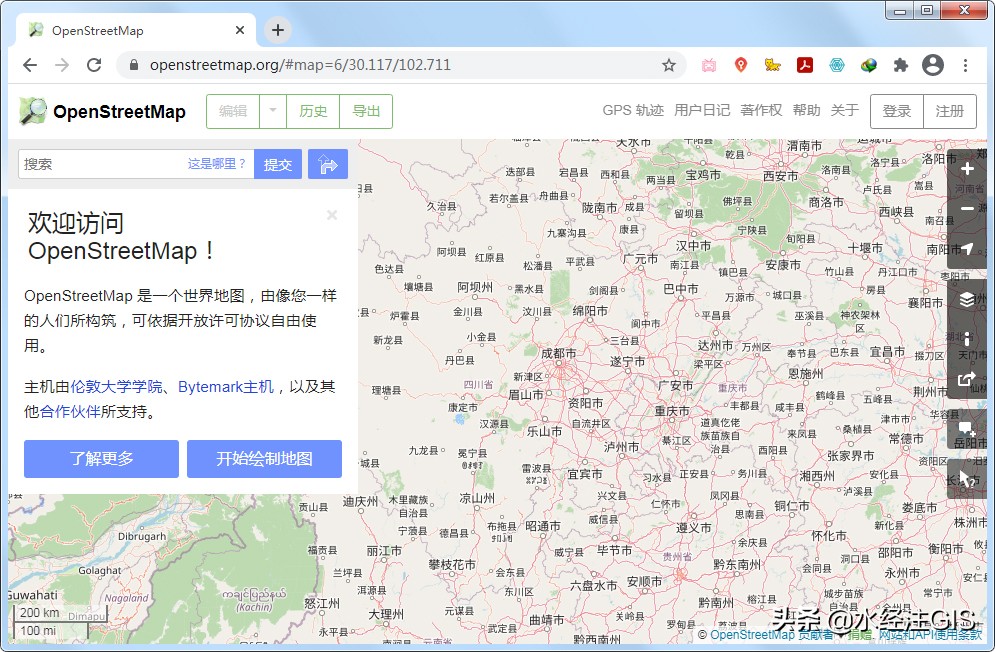Open the 历史 tab

[x=313, y=111]
